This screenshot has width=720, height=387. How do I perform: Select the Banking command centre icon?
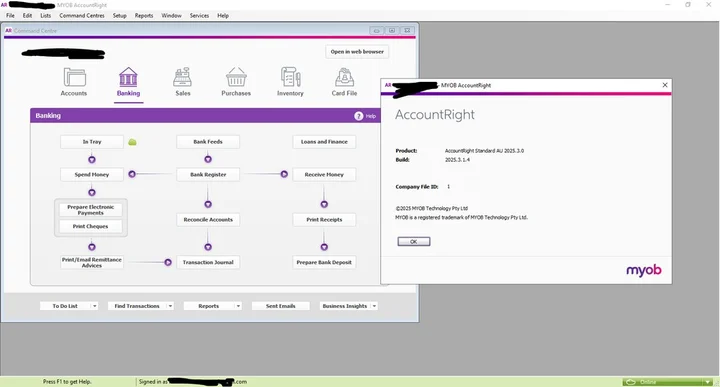pos(128,77)
